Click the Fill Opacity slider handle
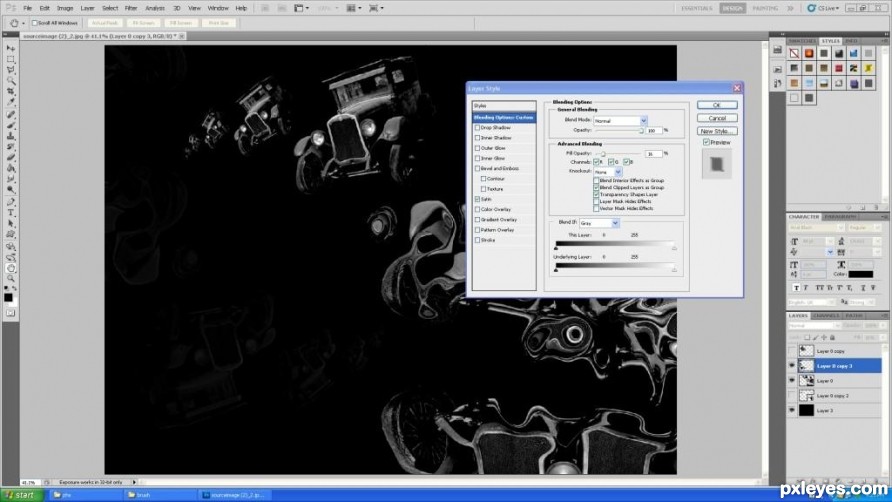Screen dimensions: 892x502 [603, 154]
